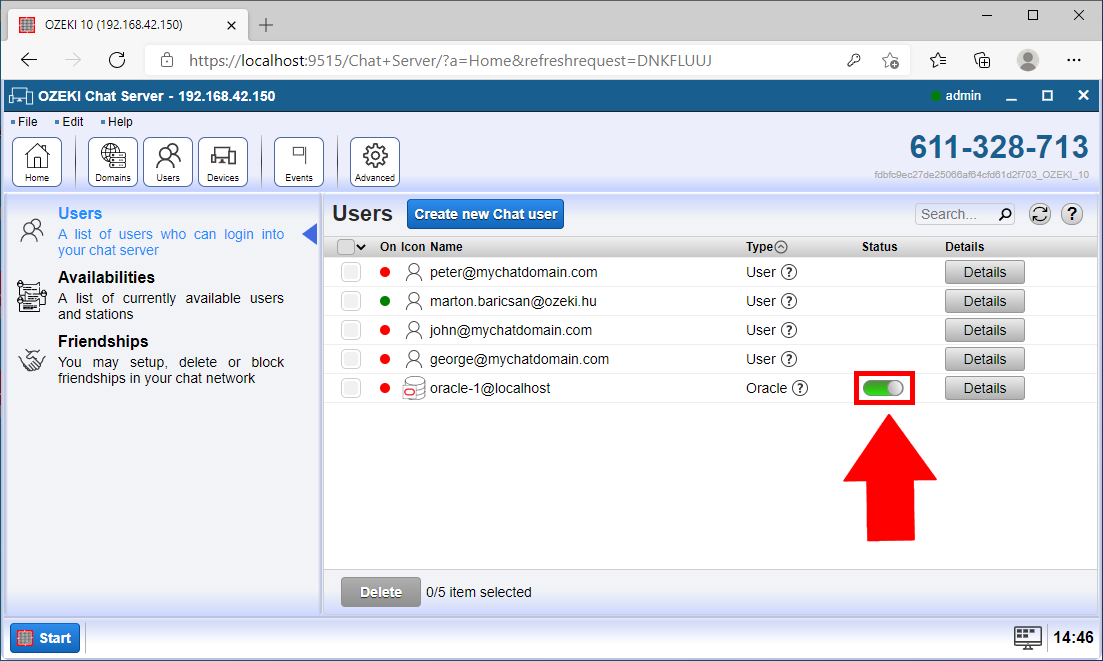Open the Users toolbar icon

point(167,160)
